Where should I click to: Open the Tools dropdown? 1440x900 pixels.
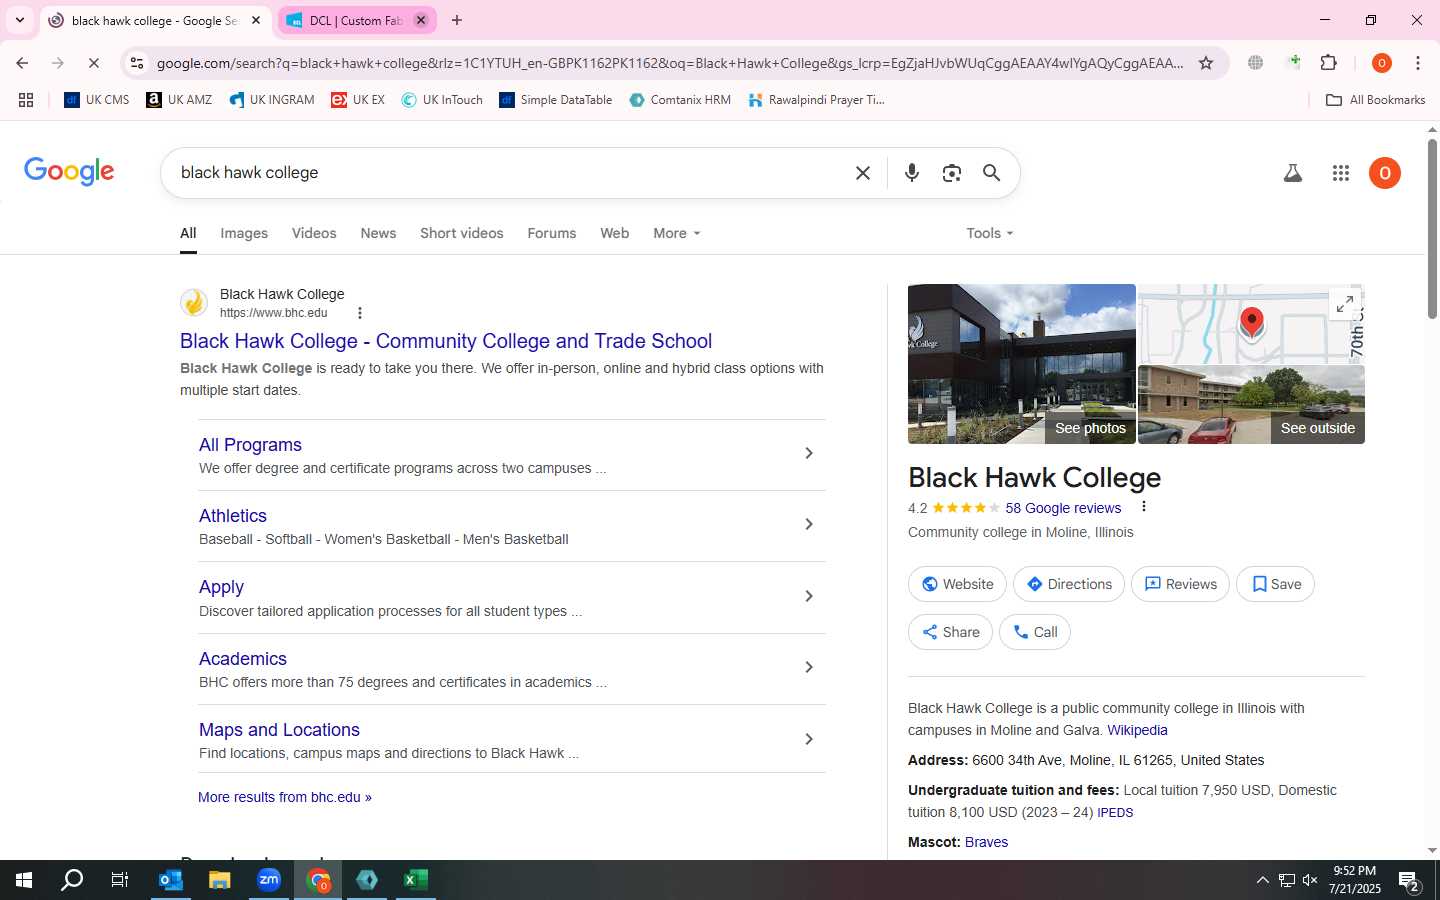tap(990, 233)
